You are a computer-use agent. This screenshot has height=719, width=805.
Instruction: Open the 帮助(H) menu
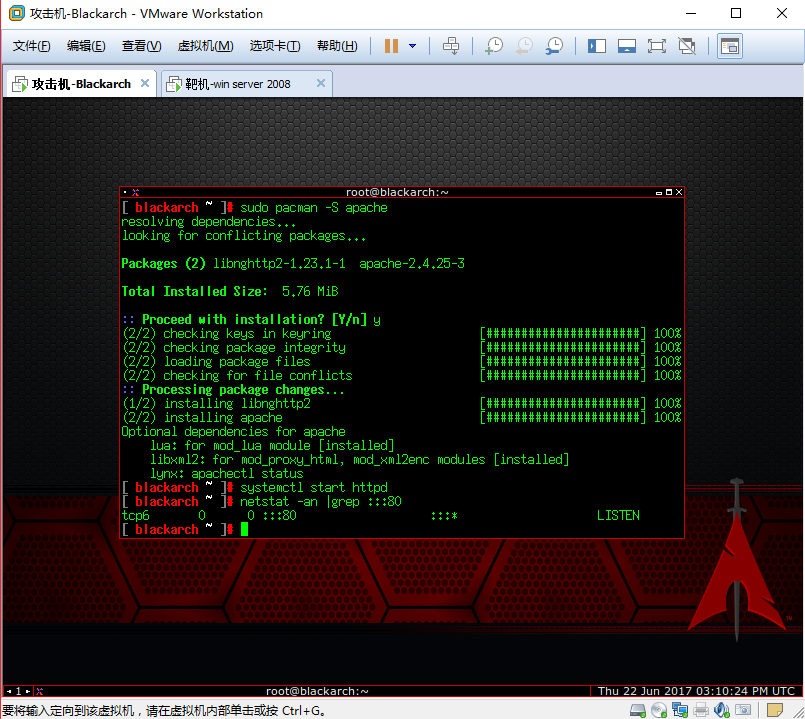coord(337,46)
